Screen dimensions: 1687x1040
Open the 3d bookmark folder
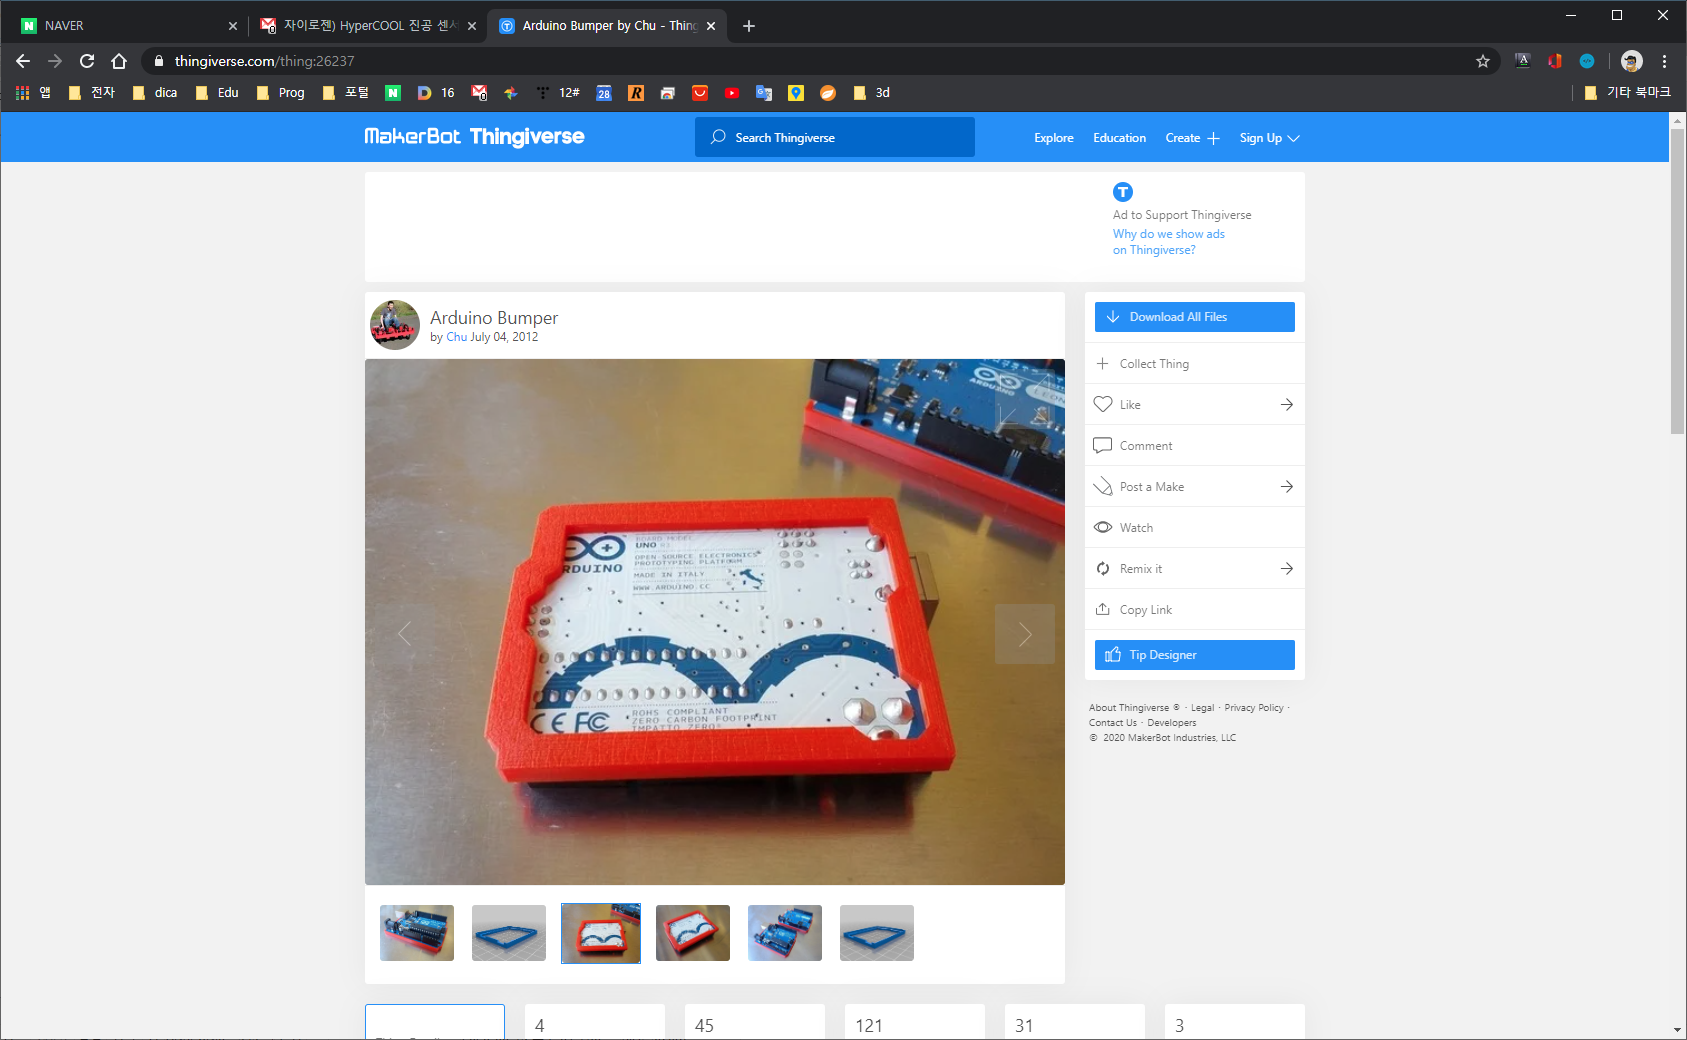pos(872,93)
